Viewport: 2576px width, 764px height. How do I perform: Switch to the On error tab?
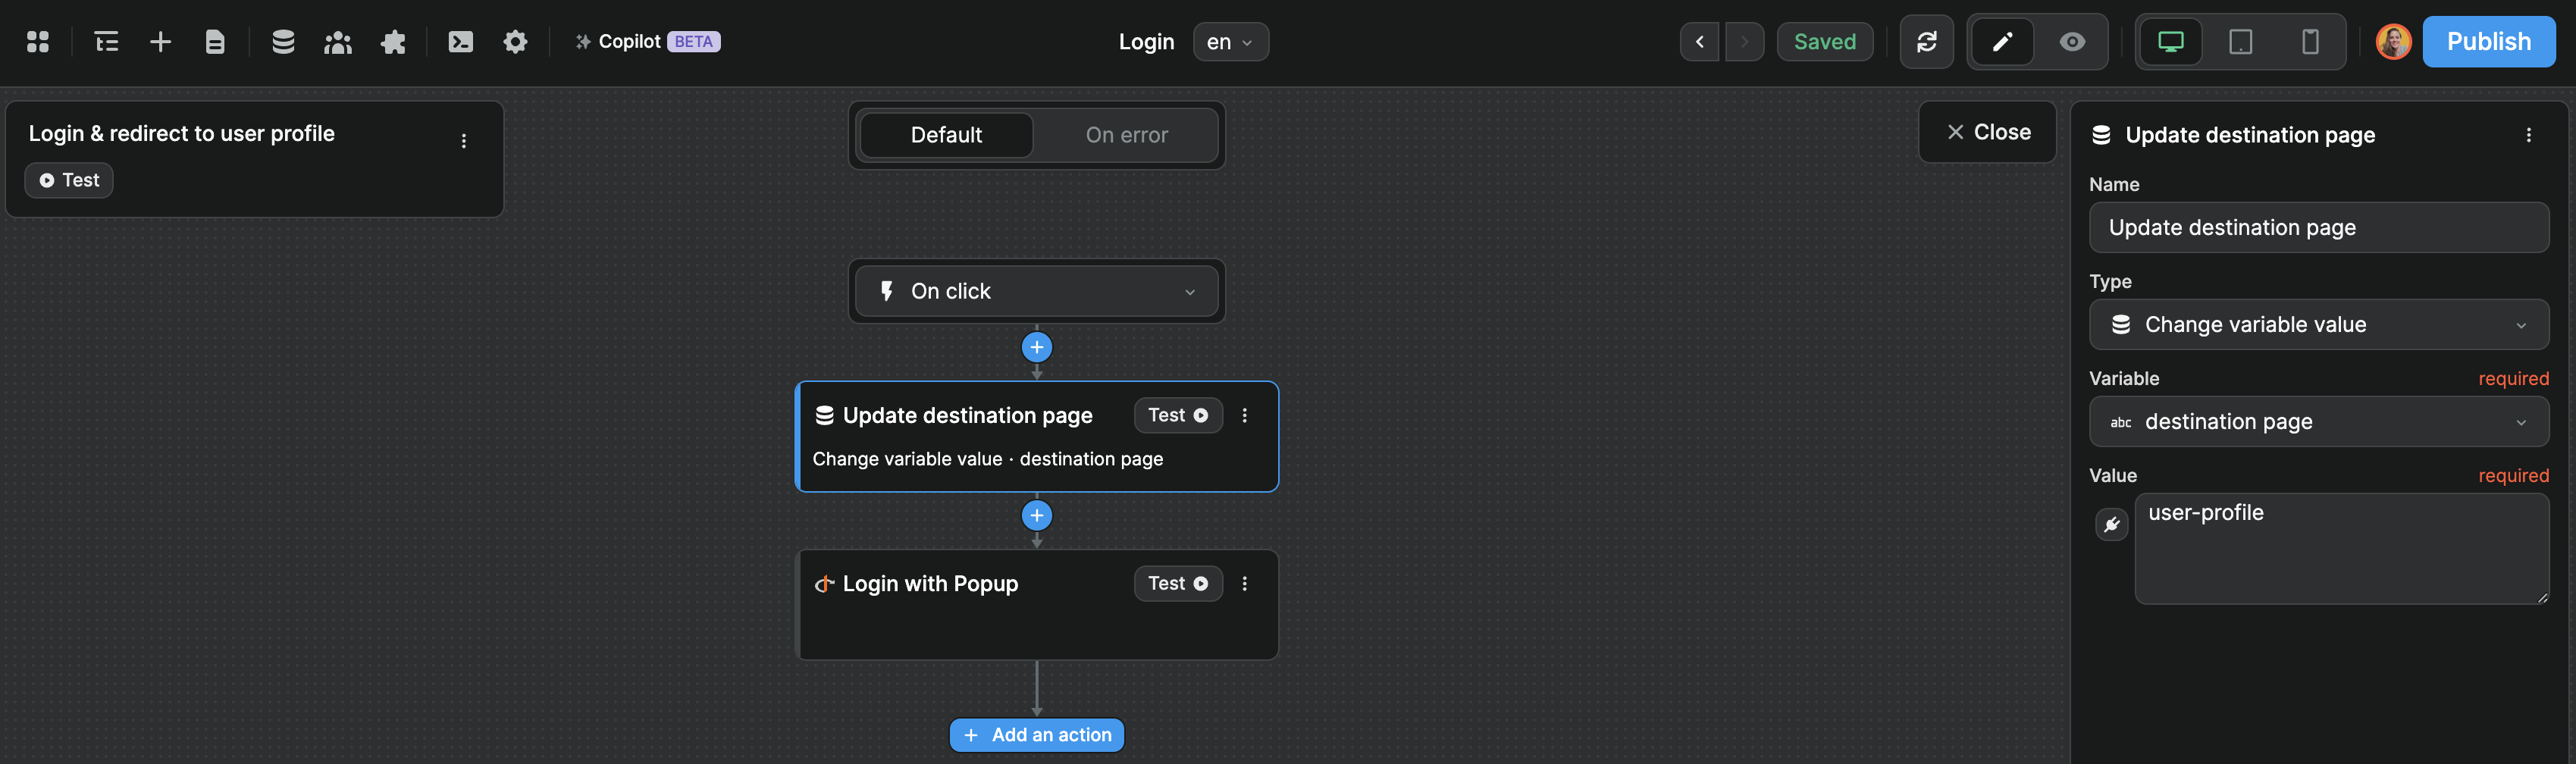tap(1126, 134)
